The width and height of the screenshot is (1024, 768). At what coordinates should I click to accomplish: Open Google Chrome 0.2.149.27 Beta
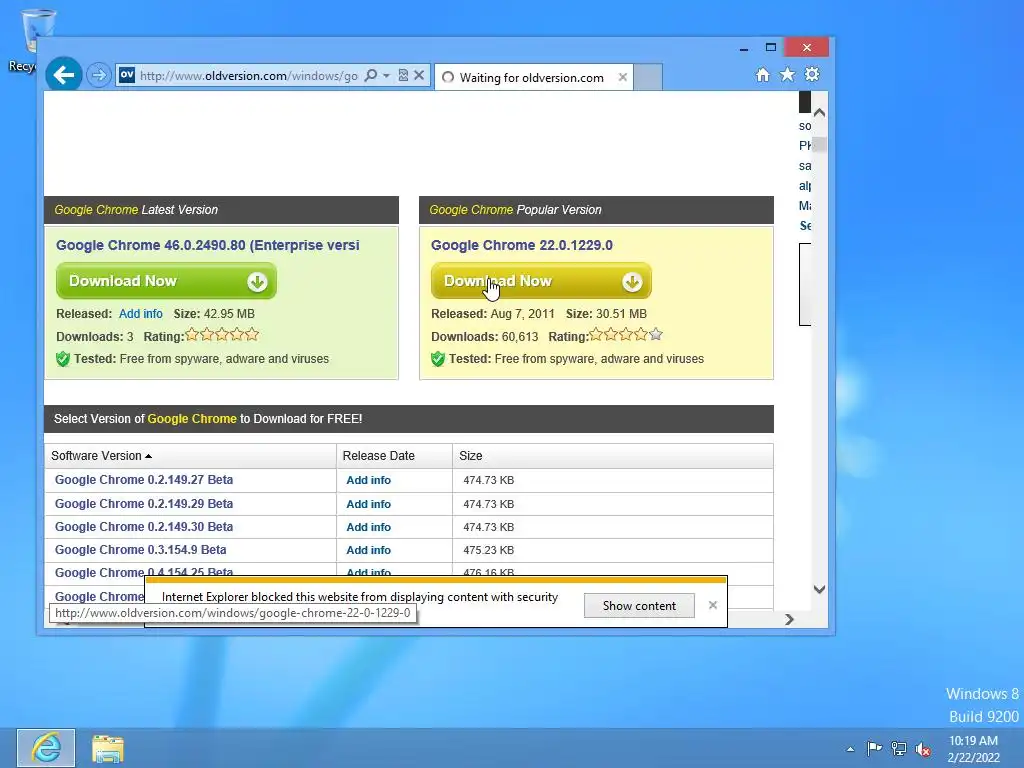pos(144,479)
